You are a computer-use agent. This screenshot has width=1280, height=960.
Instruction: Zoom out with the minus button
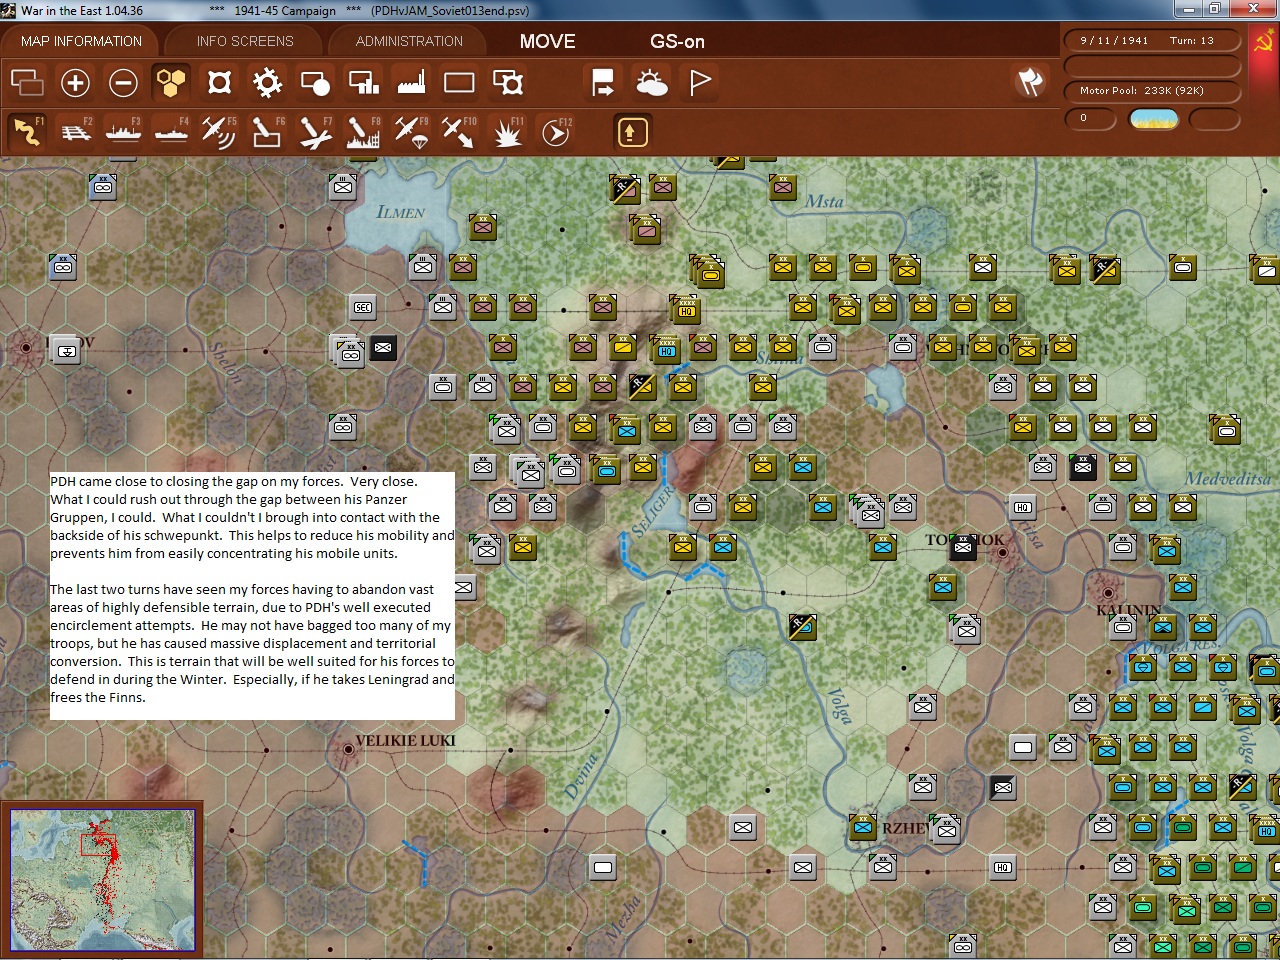[x=123, y=82]
